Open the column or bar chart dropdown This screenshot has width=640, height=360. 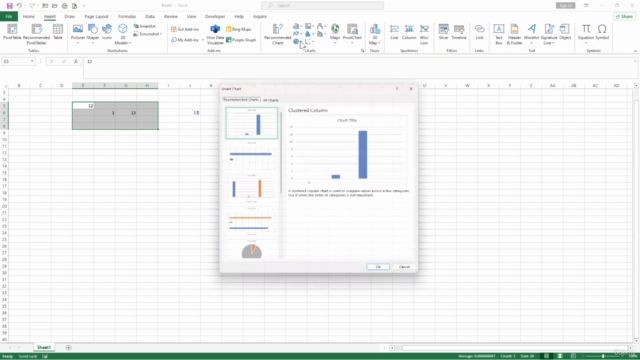297,26
